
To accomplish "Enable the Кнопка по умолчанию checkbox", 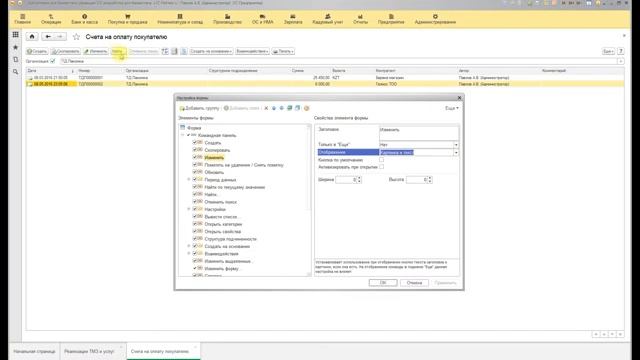I will pos(382,160).
